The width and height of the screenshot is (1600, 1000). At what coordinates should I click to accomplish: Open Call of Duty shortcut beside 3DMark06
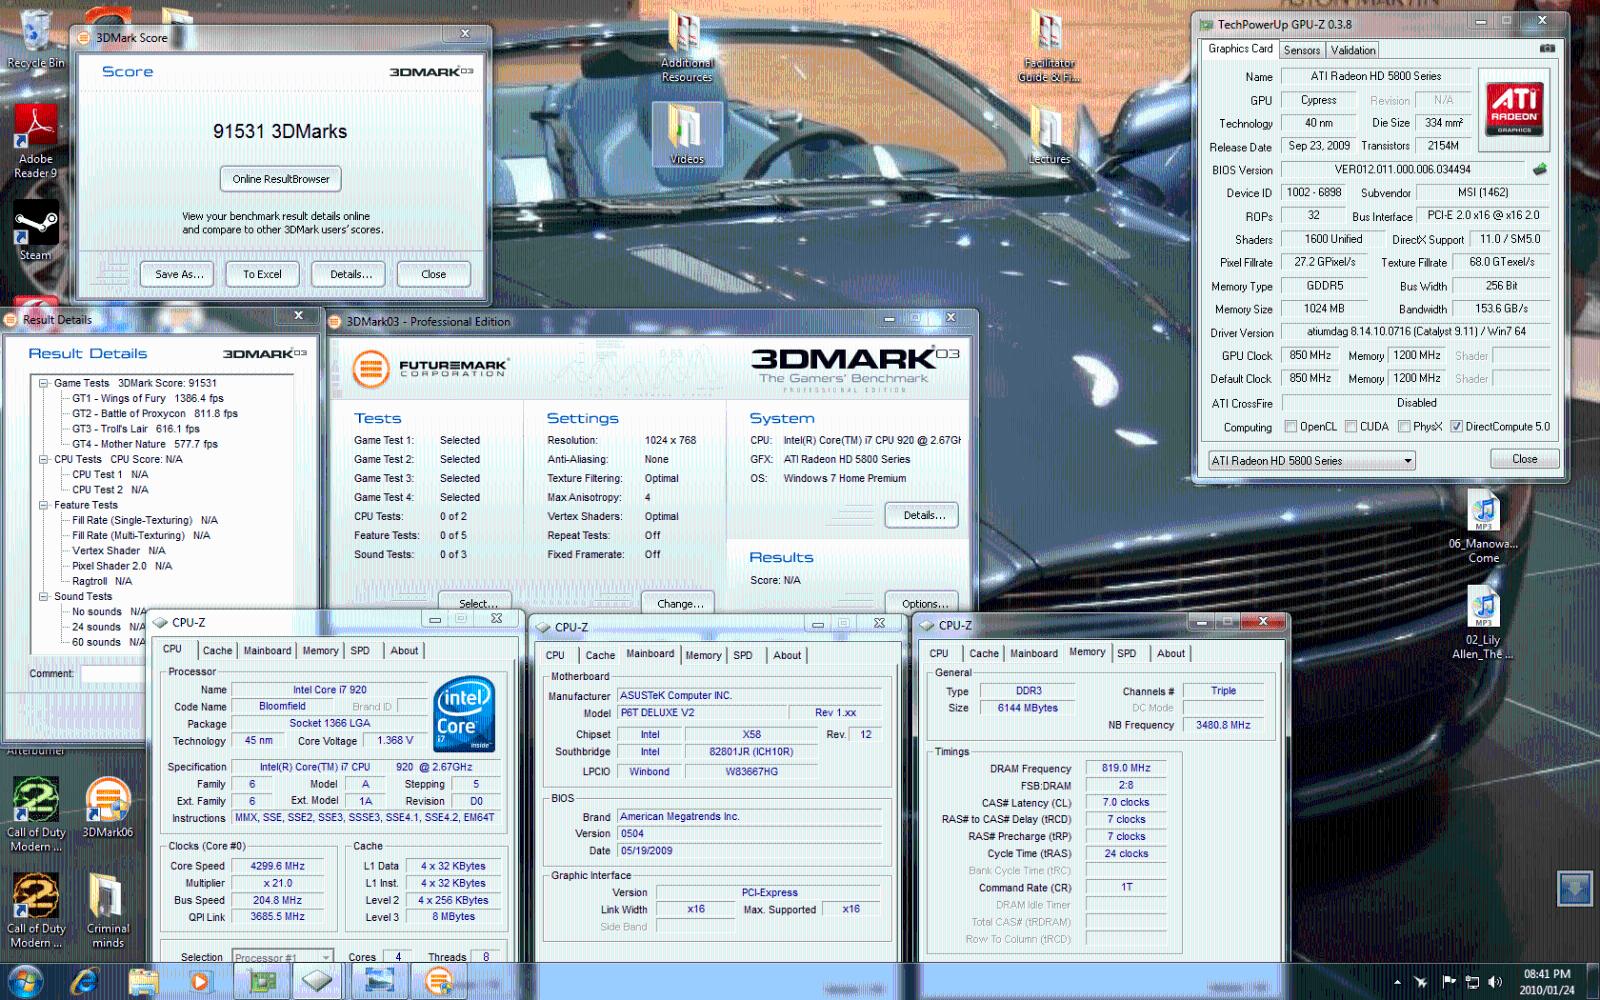[35, 814]
